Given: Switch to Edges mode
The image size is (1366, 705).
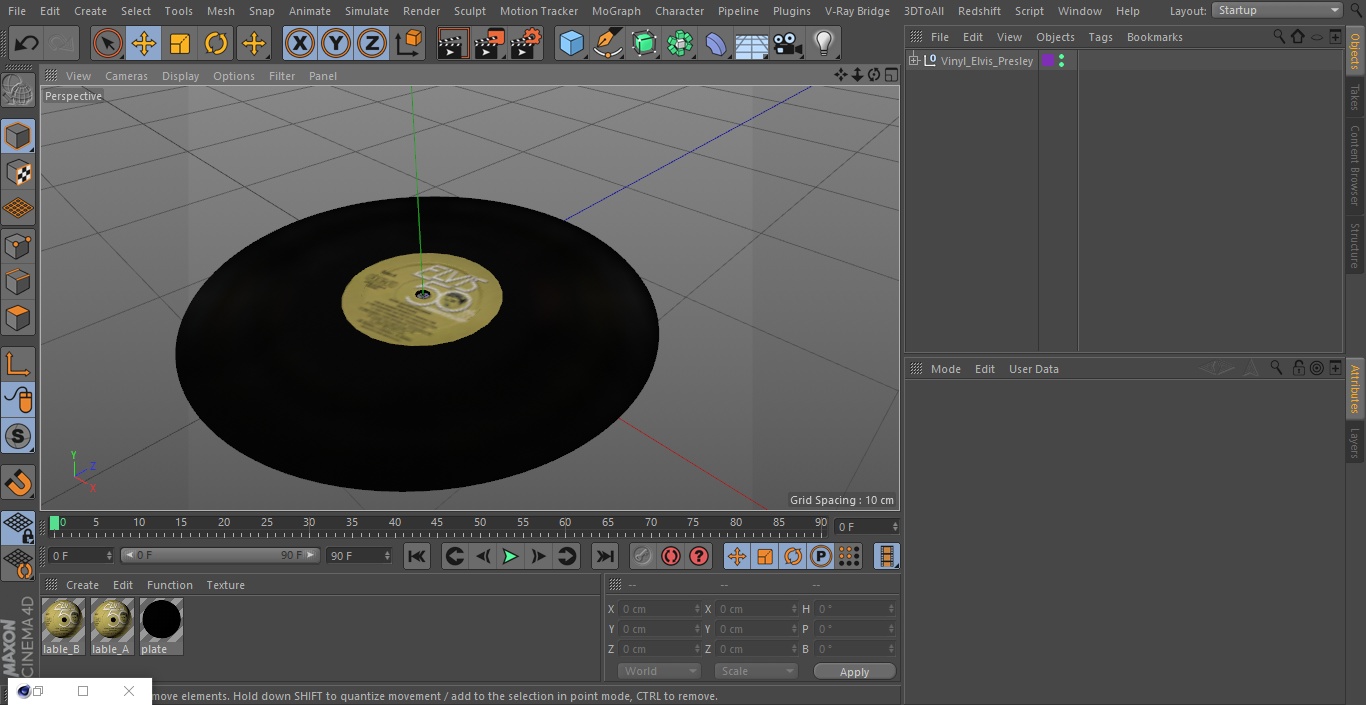Looking at the screenshot, I should point(18,281).
